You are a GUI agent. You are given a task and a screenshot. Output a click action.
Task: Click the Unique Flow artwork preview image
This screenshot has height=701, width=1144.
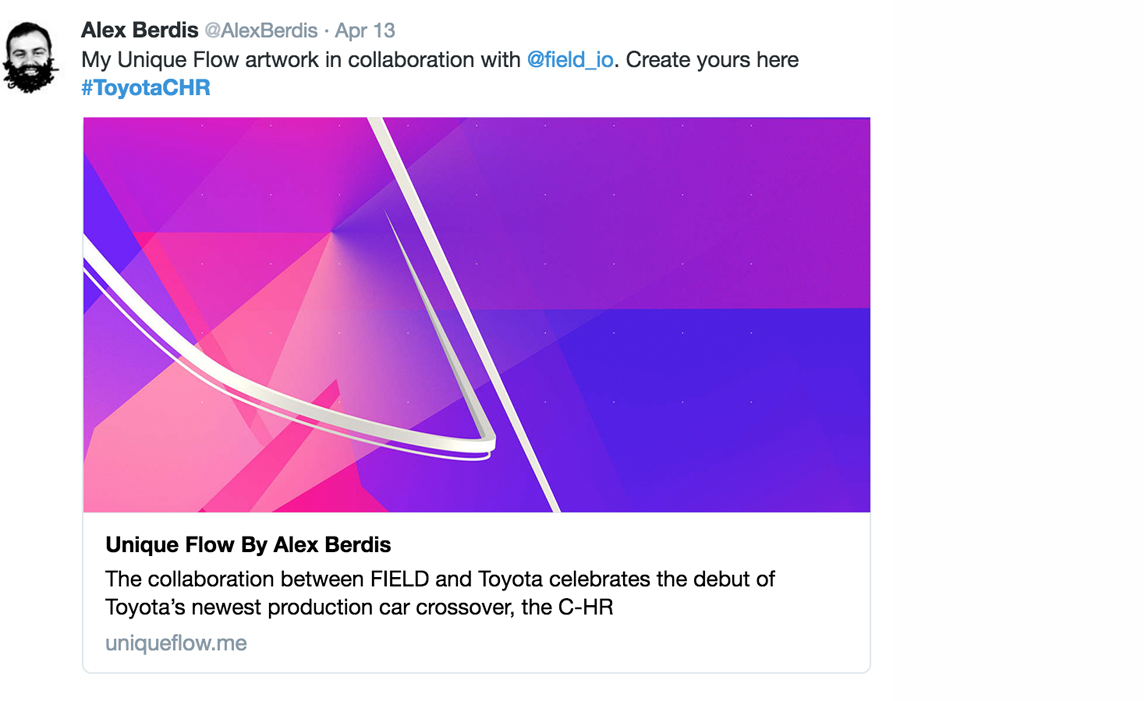pos(476,314)
